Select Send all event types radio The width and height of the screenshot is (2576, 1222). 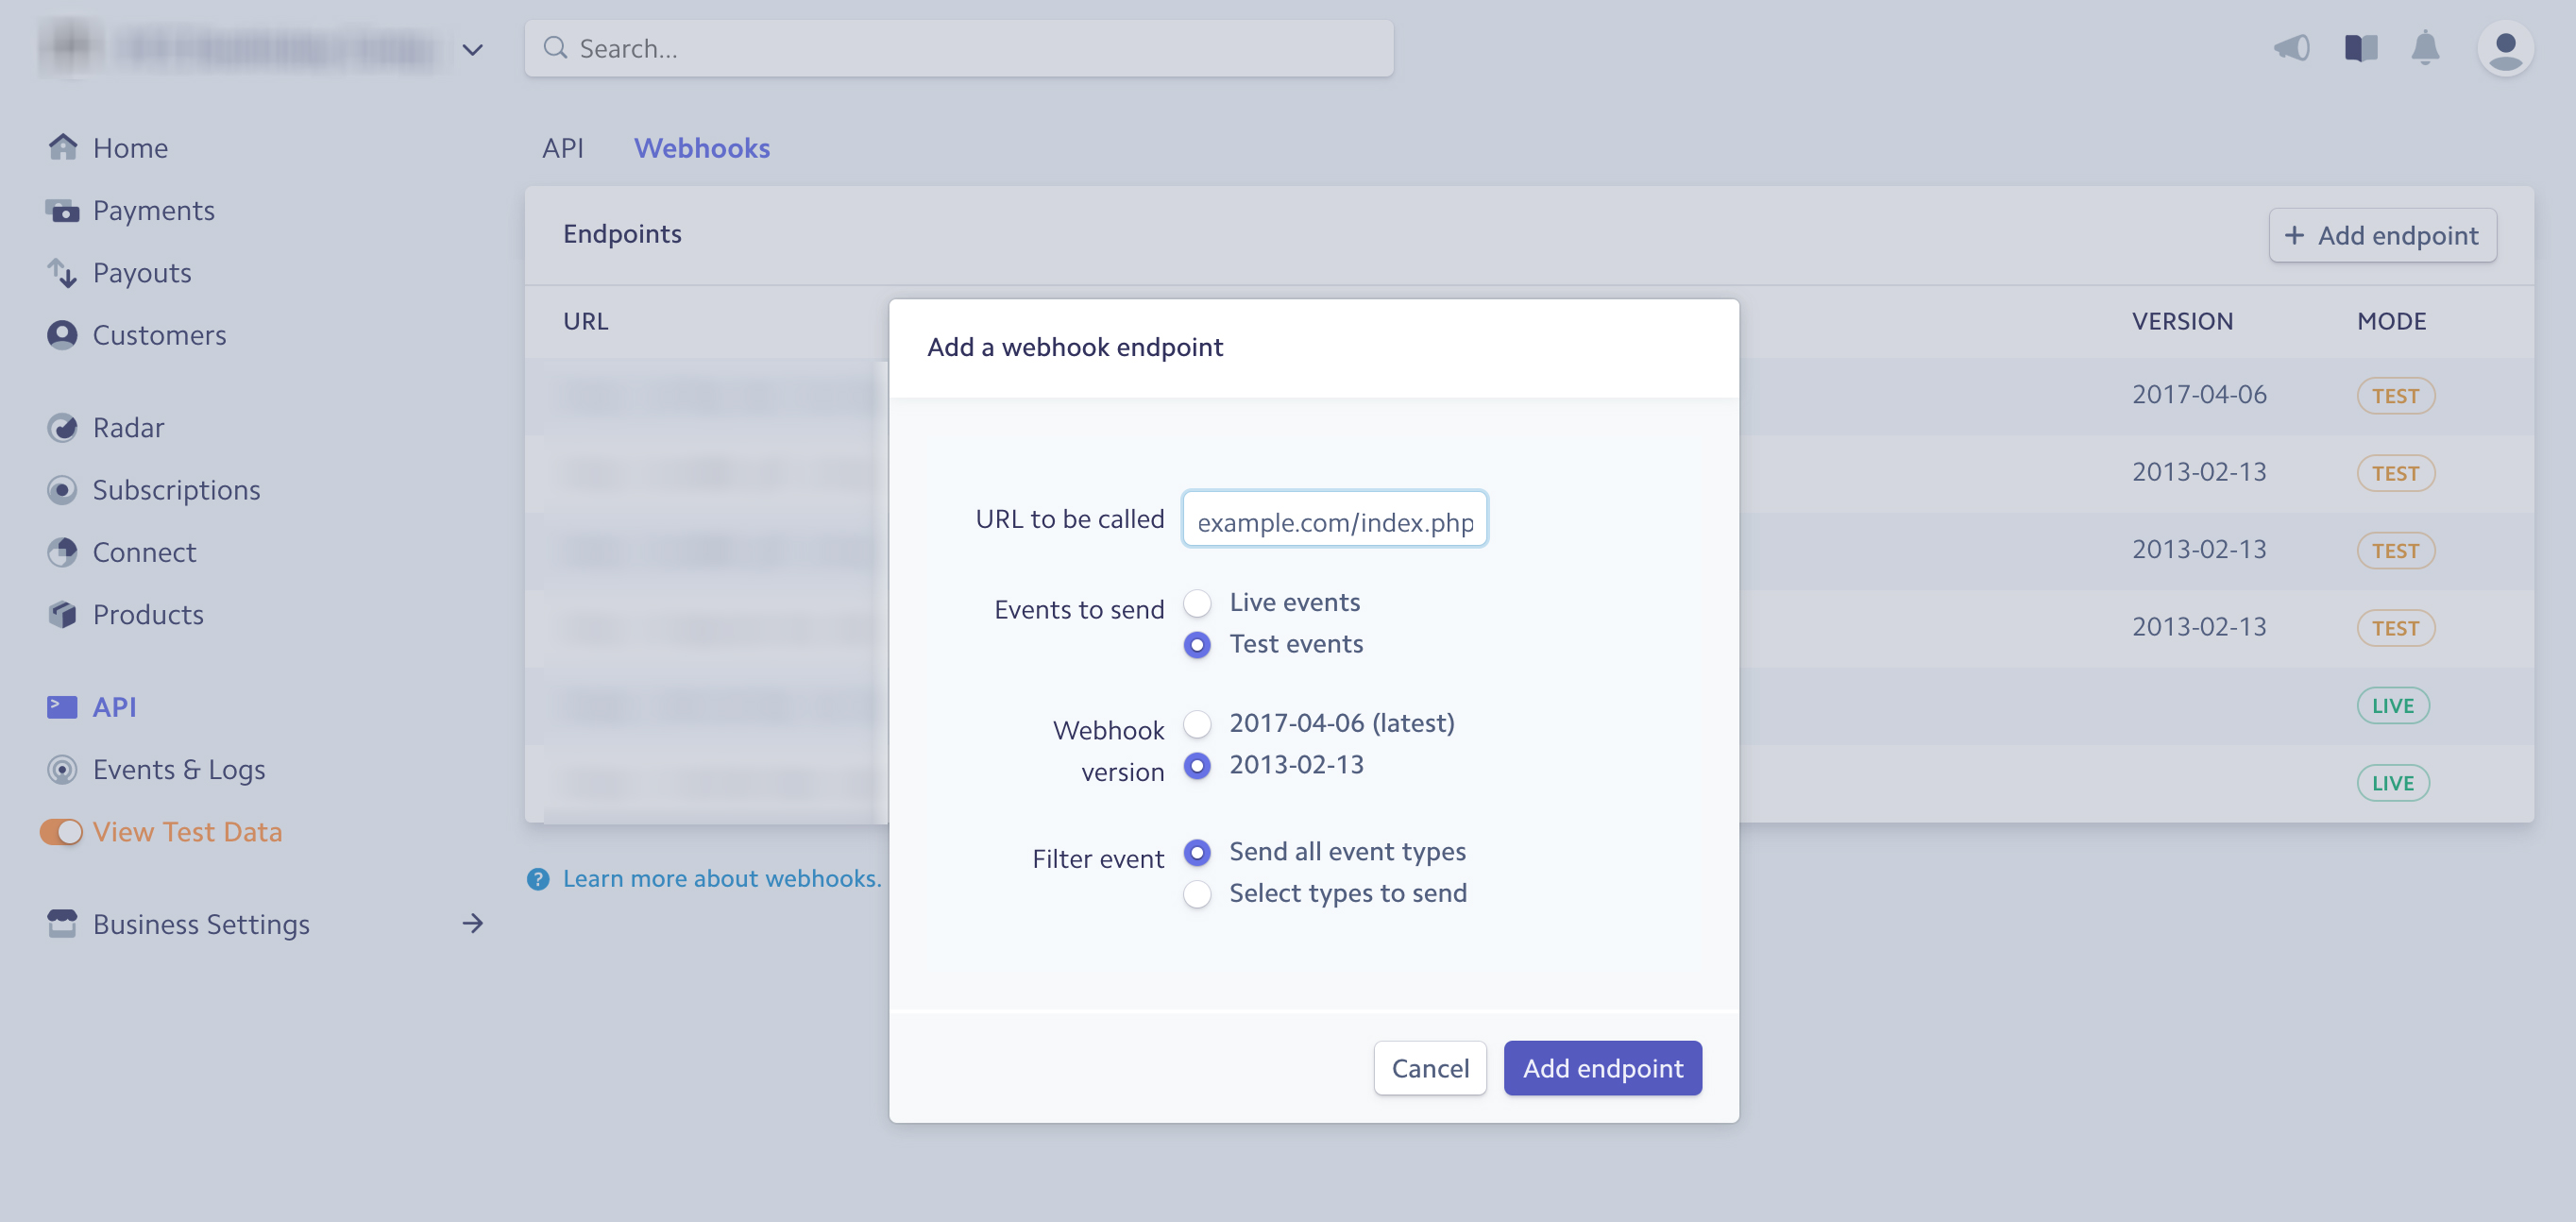click(1197, 852)
